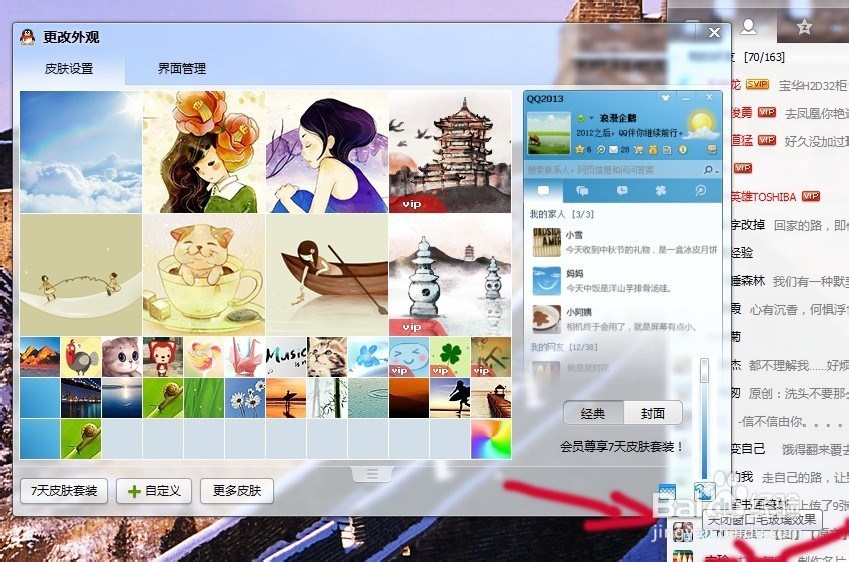This screenshot has height=562, width=849.
Task: Apply the swirl lollipop skin
Action: (204, 357)
